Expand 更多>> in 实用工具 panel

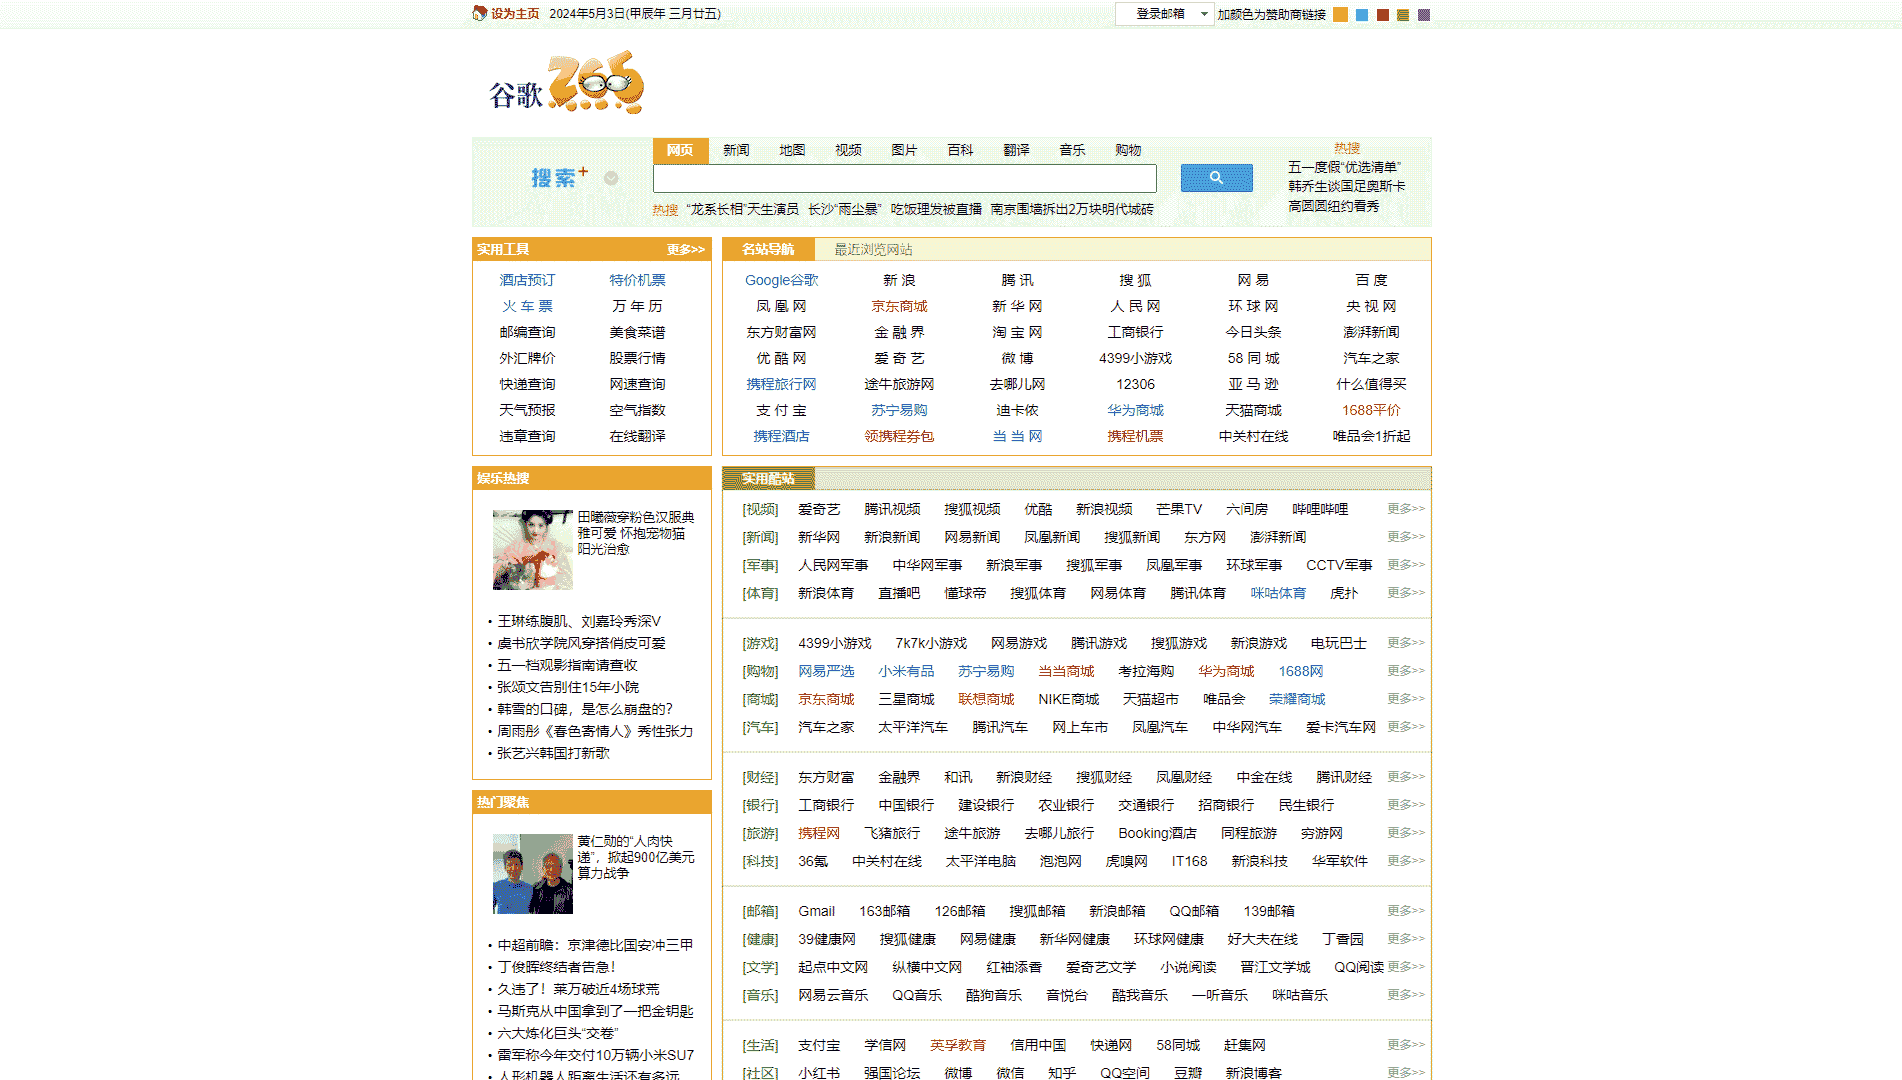click(x=686, y=250)
